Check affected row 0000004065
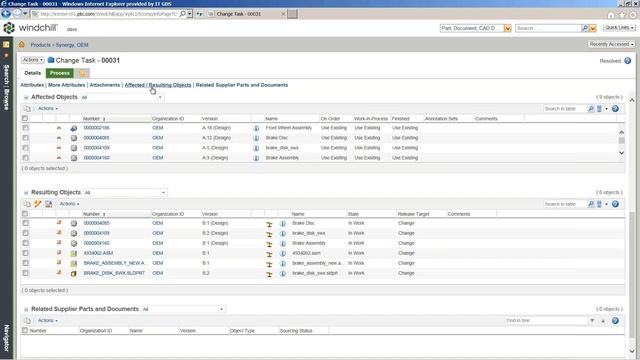 pos(25,138)
